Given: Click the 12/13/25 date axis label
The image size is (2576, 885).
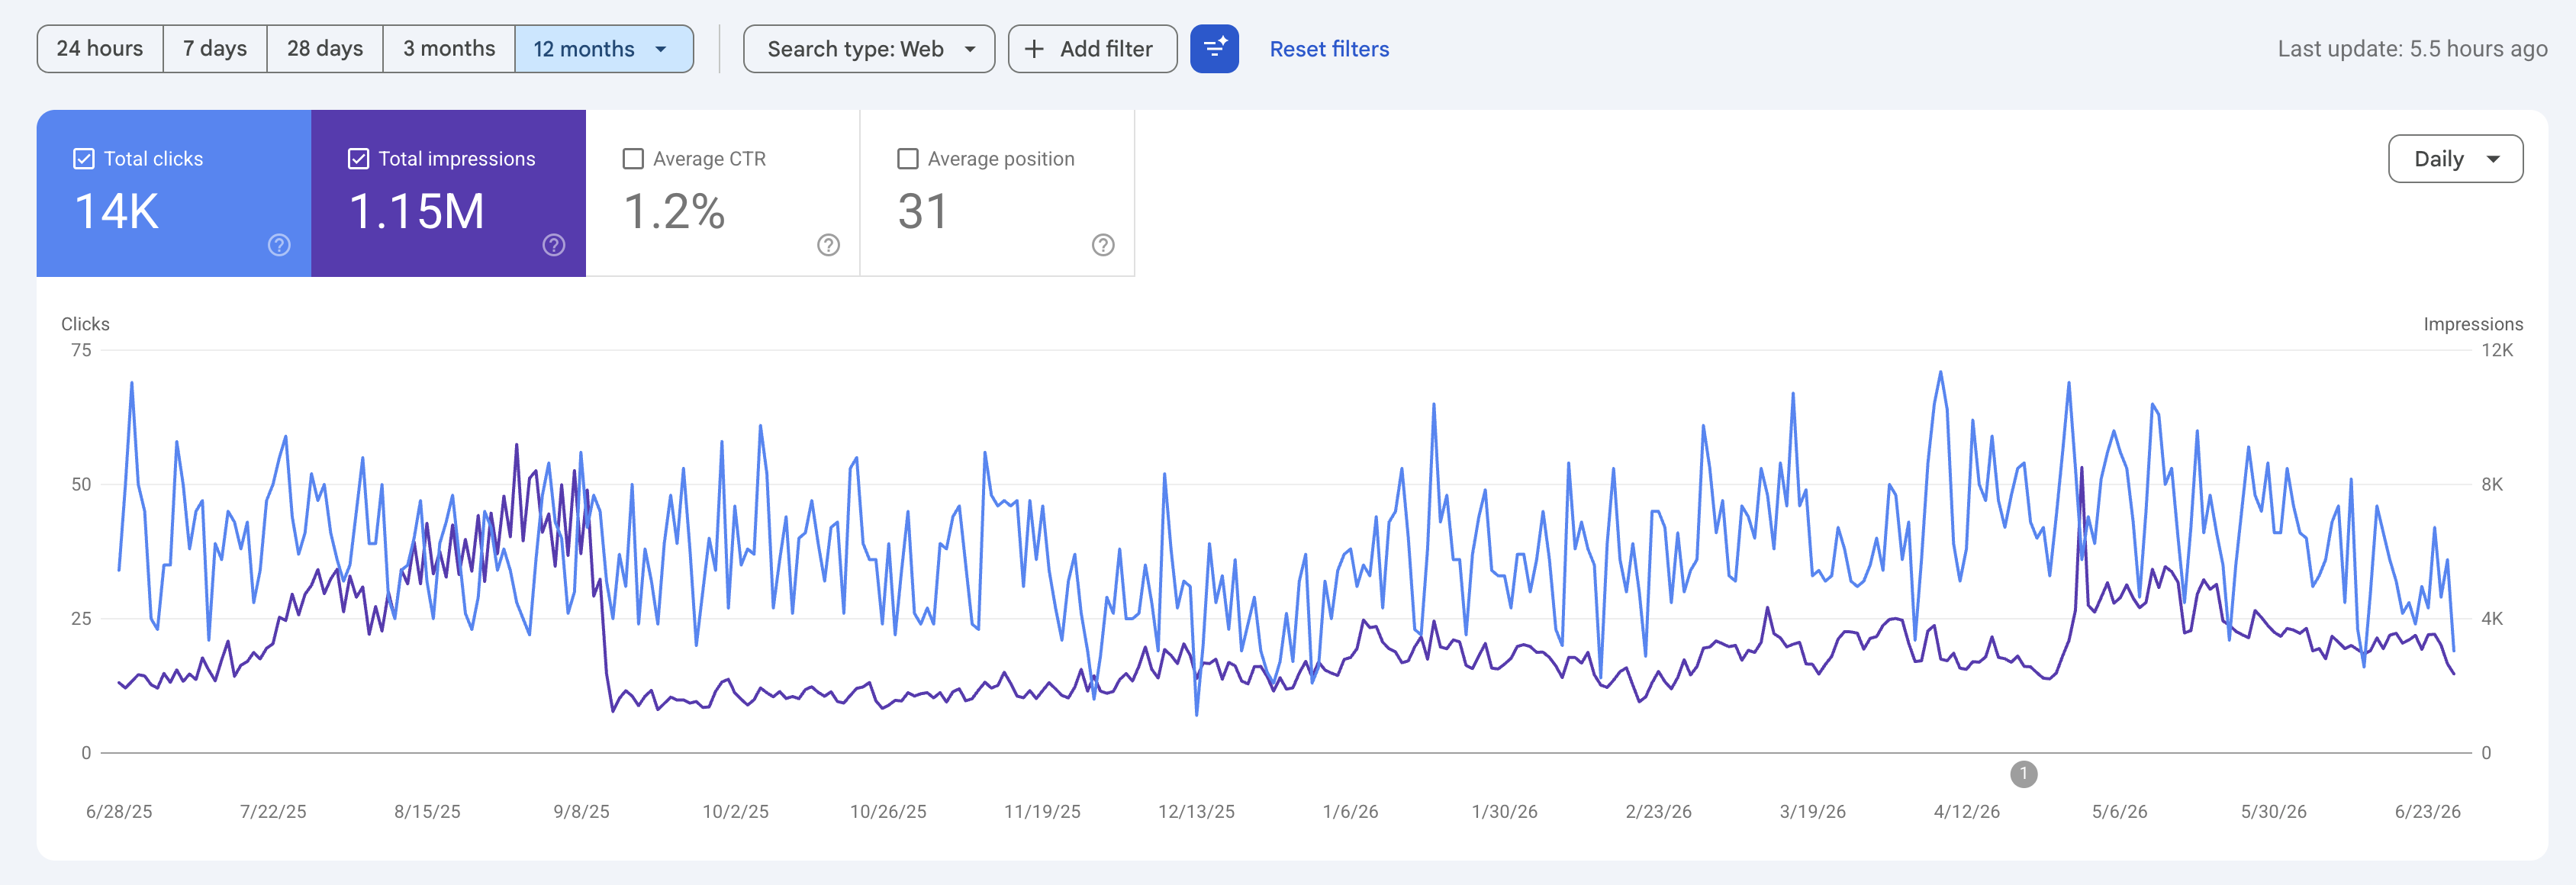Looking at the screenshot, I should 1196,812.
